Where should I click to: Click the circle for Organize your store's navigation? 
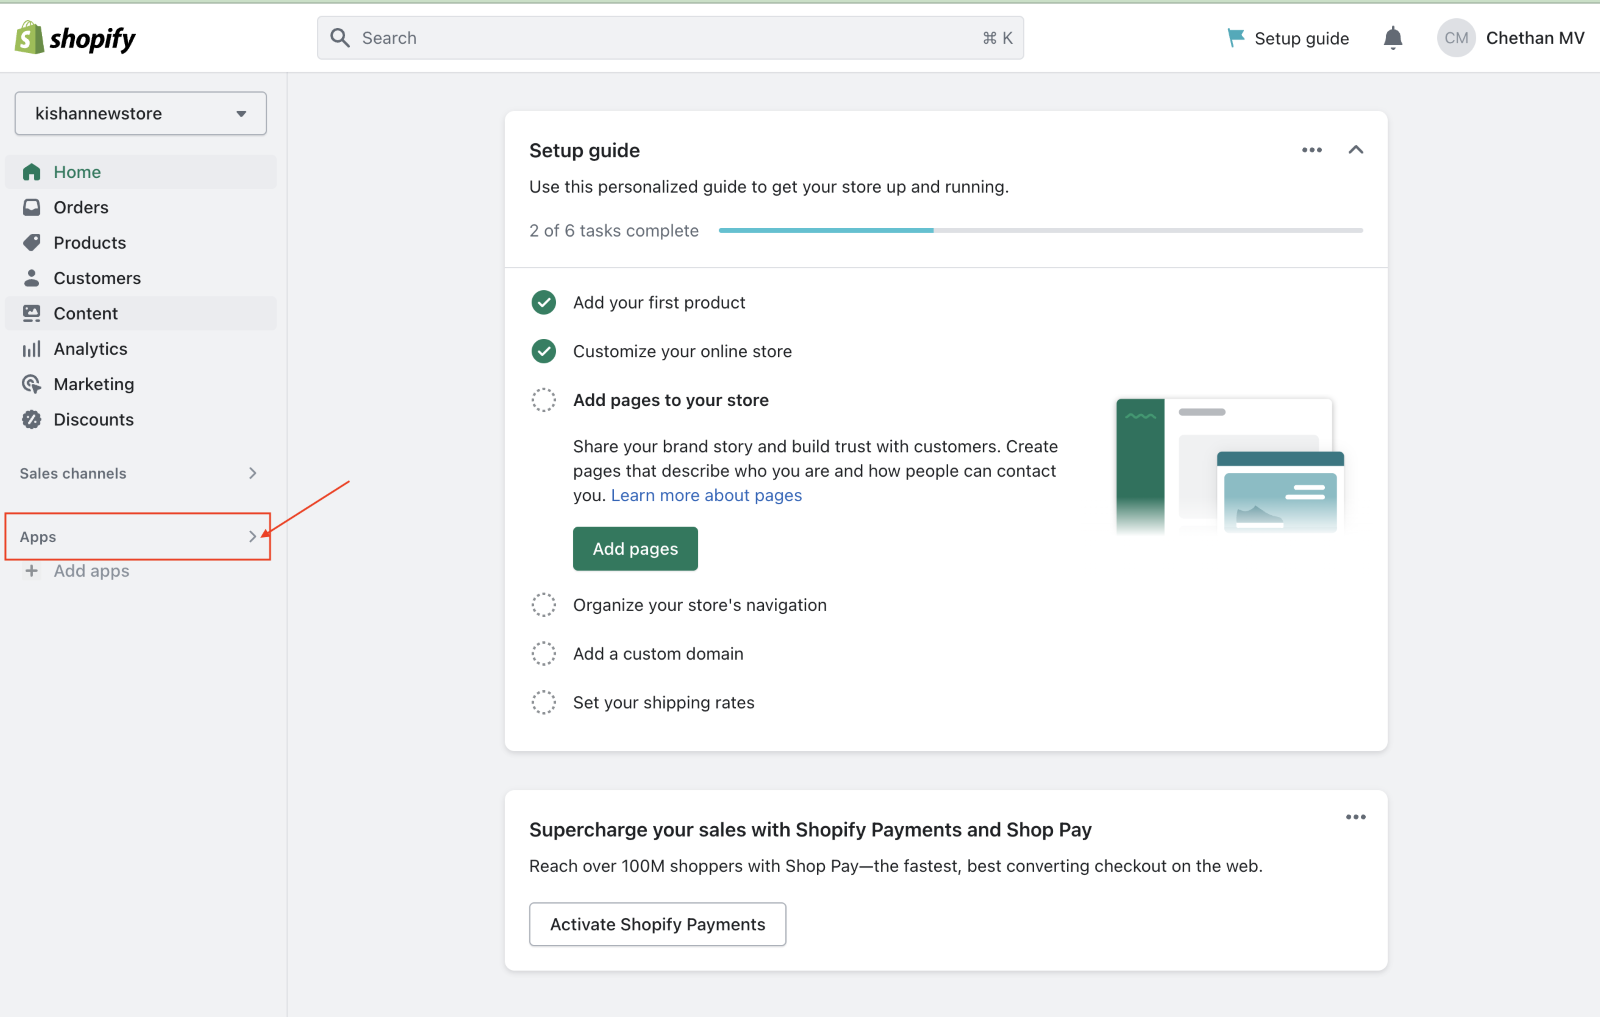pos(544,605)
